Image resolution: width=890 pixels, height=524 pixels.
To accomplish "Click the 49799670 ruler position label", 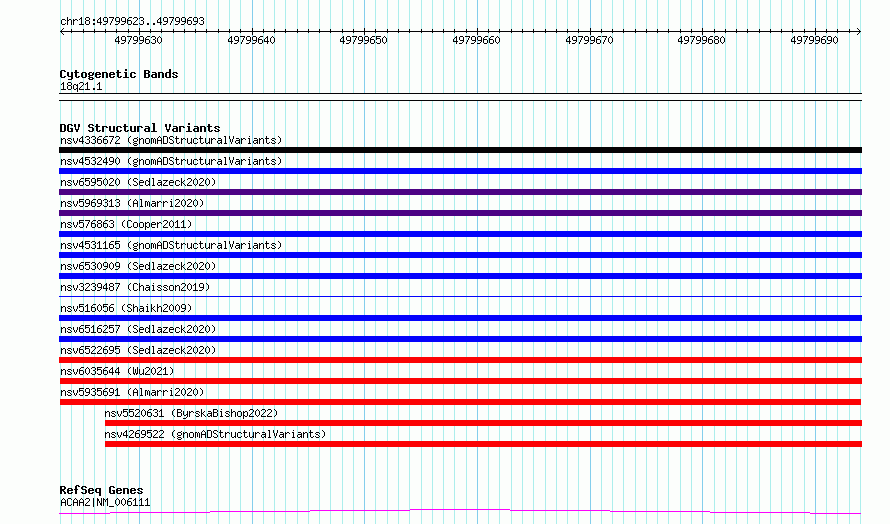I will point(589,40).
